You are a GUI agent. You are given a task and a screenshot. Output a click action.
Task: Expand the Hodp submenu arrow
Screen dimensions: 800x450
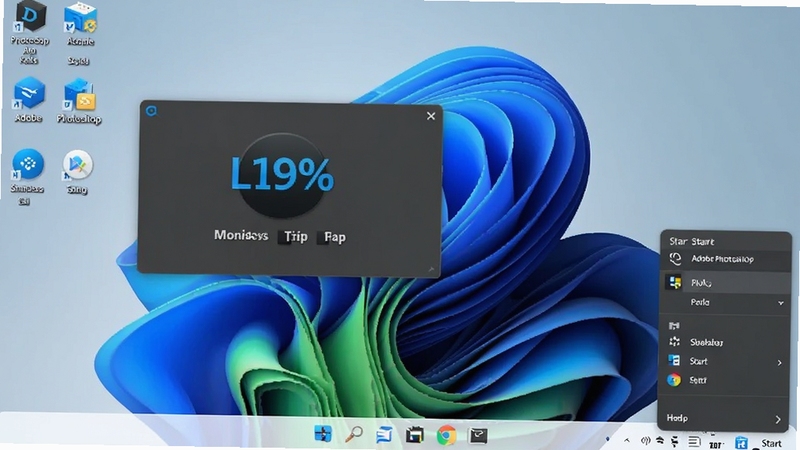pos(778,419)
